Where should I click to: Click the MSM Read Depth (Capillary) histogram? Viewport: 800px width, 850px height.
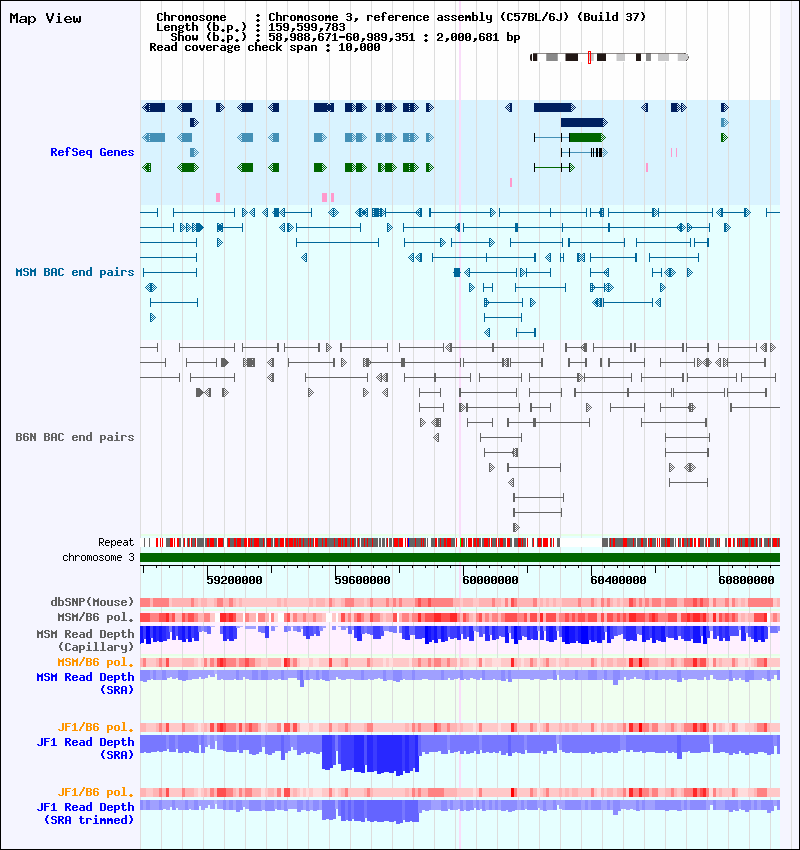[x=460, y=635]
